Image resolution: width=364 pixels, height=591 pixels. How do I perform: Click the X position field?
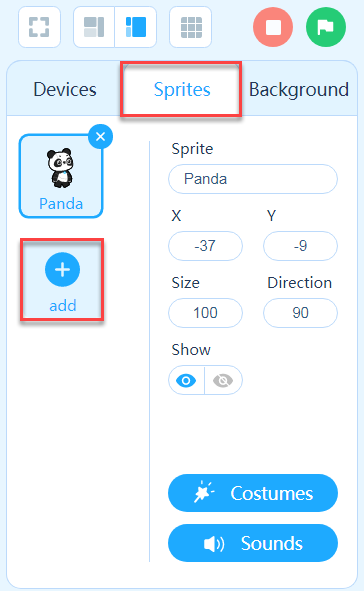205,246
